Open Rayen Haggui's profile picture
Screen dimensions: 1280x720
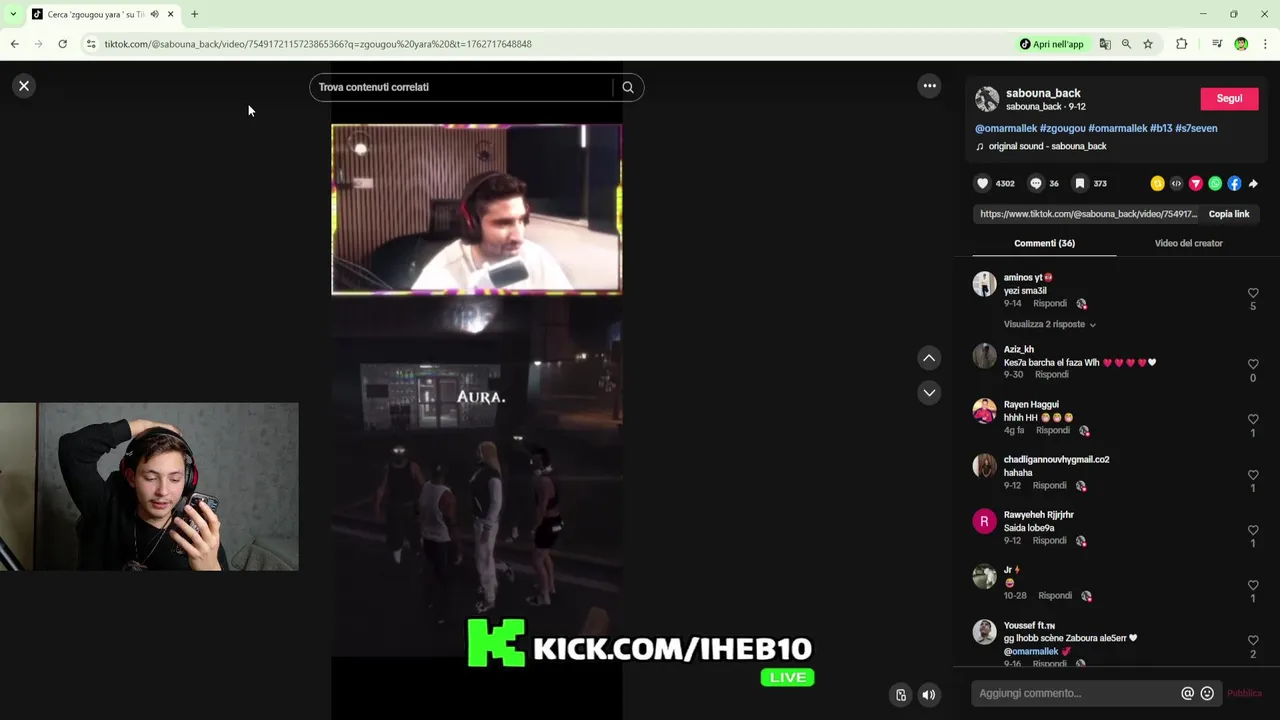click(985, 411)
